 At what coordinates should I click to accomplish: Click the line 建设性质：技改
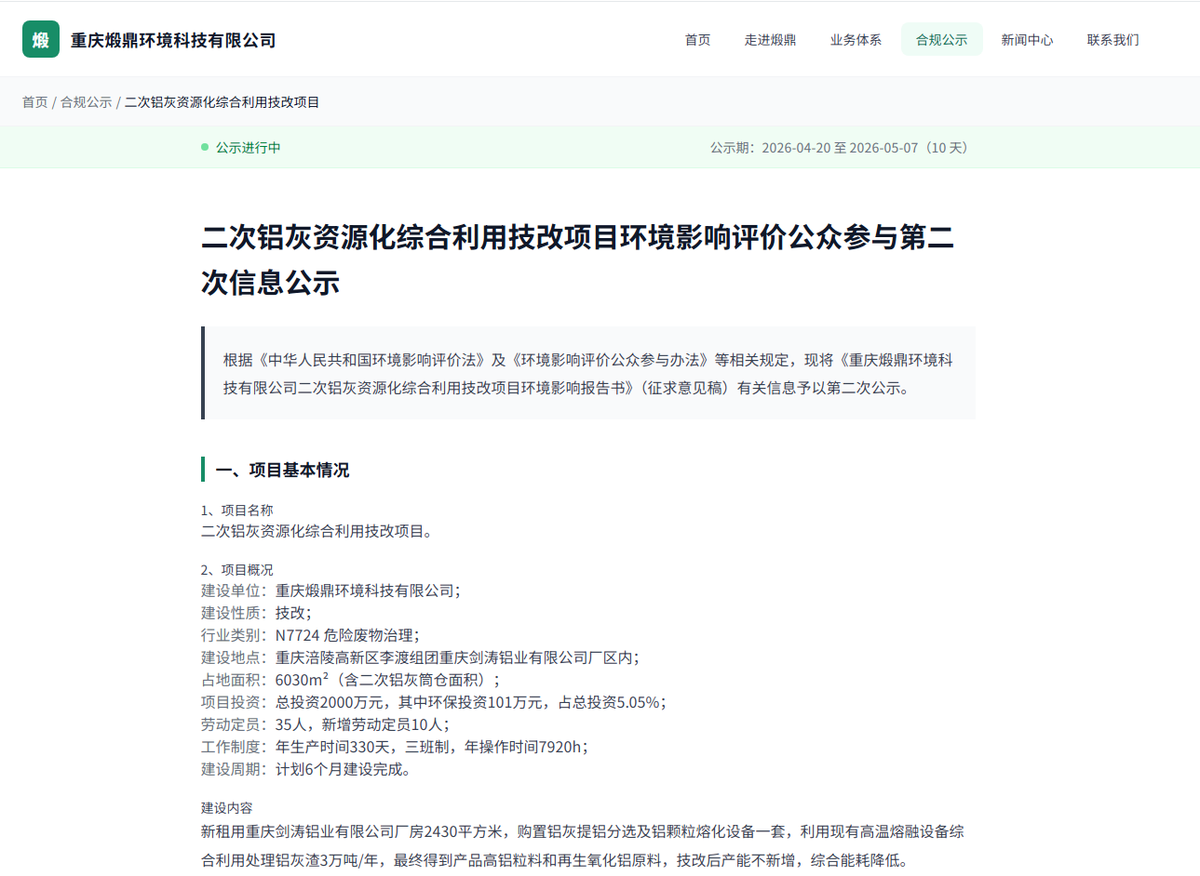[x=256, y=612]
